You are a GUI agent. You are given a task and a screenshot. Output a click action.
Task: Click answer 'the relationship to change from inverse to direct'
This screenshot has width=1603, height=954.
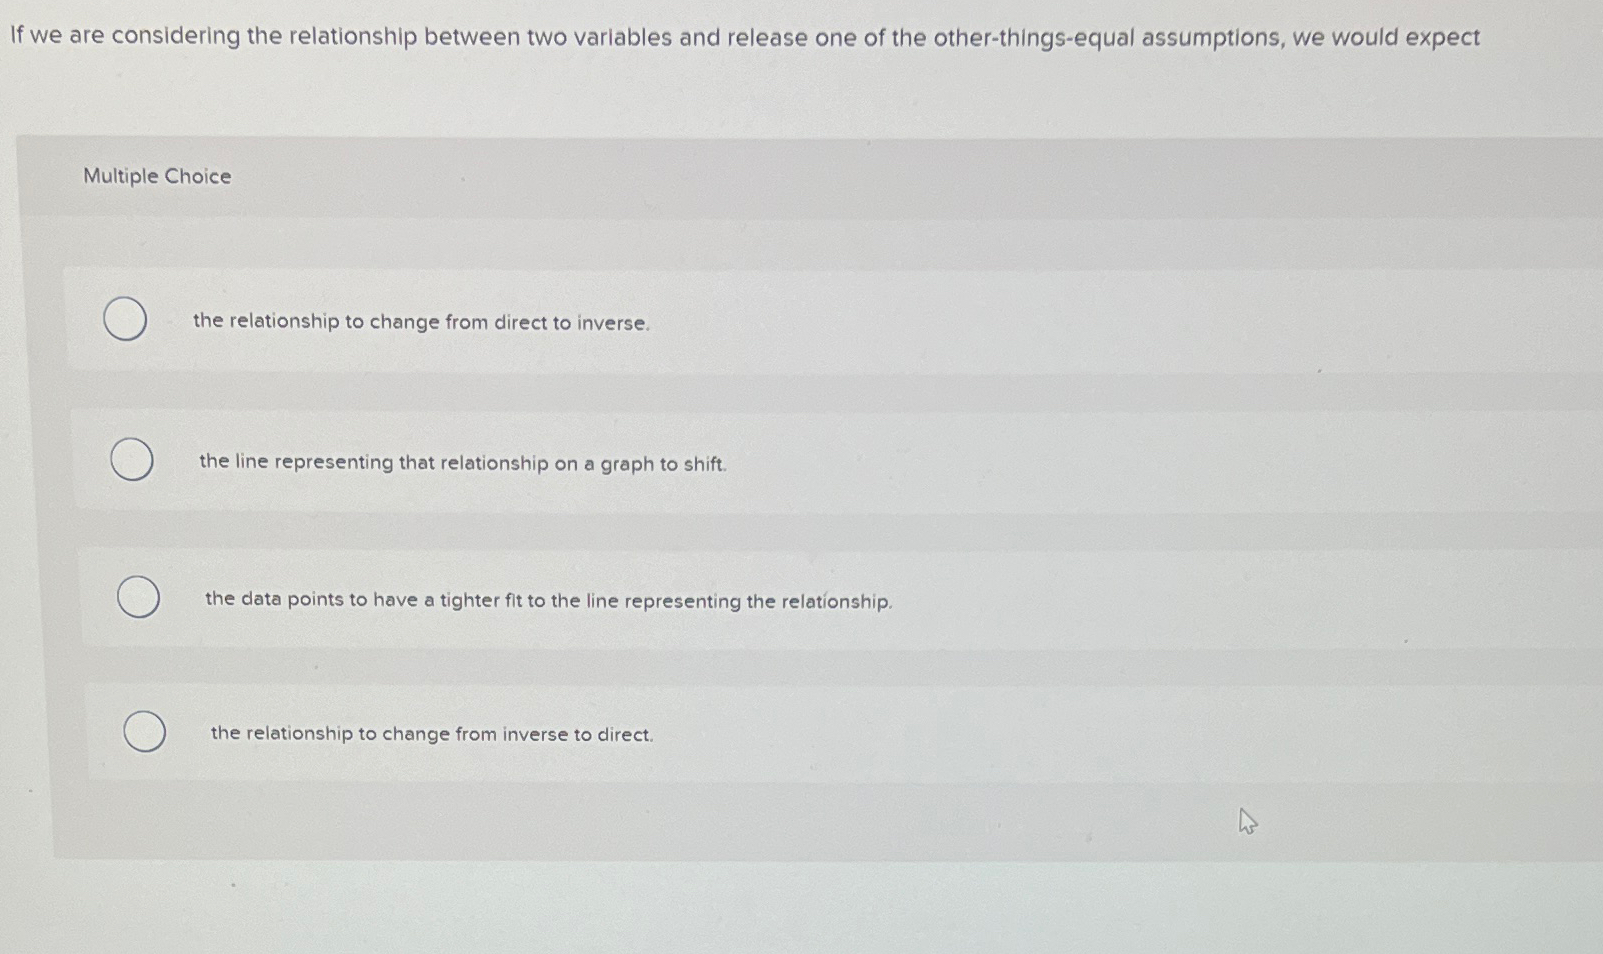(x=431, y=734)
